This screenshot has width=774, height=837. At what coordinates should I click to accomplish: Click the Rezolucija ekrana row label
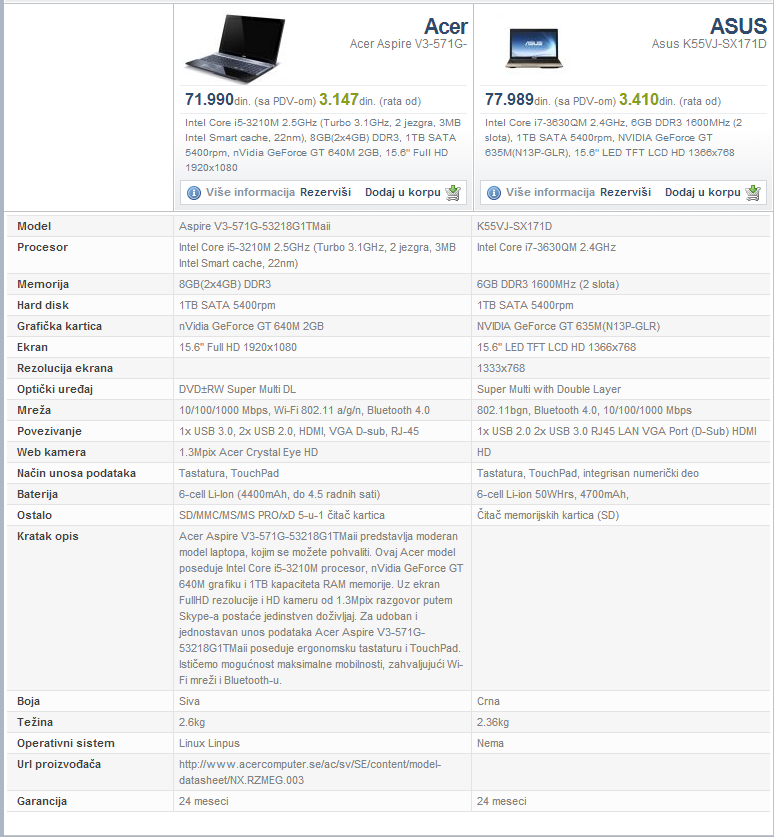click(x=65, y=368)
